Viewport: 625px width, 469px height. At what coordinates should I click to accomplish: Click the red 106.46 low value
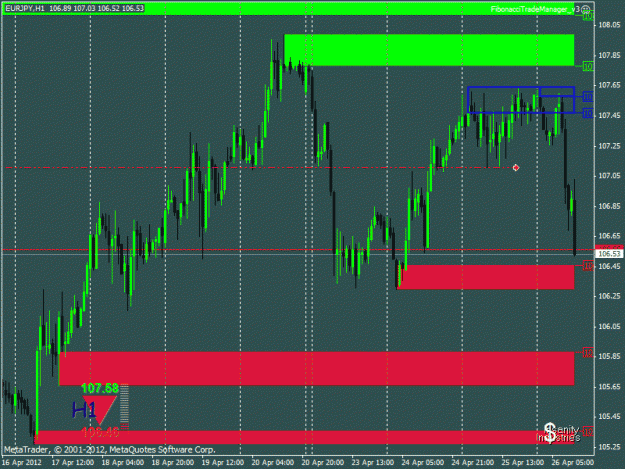point(100,432)
